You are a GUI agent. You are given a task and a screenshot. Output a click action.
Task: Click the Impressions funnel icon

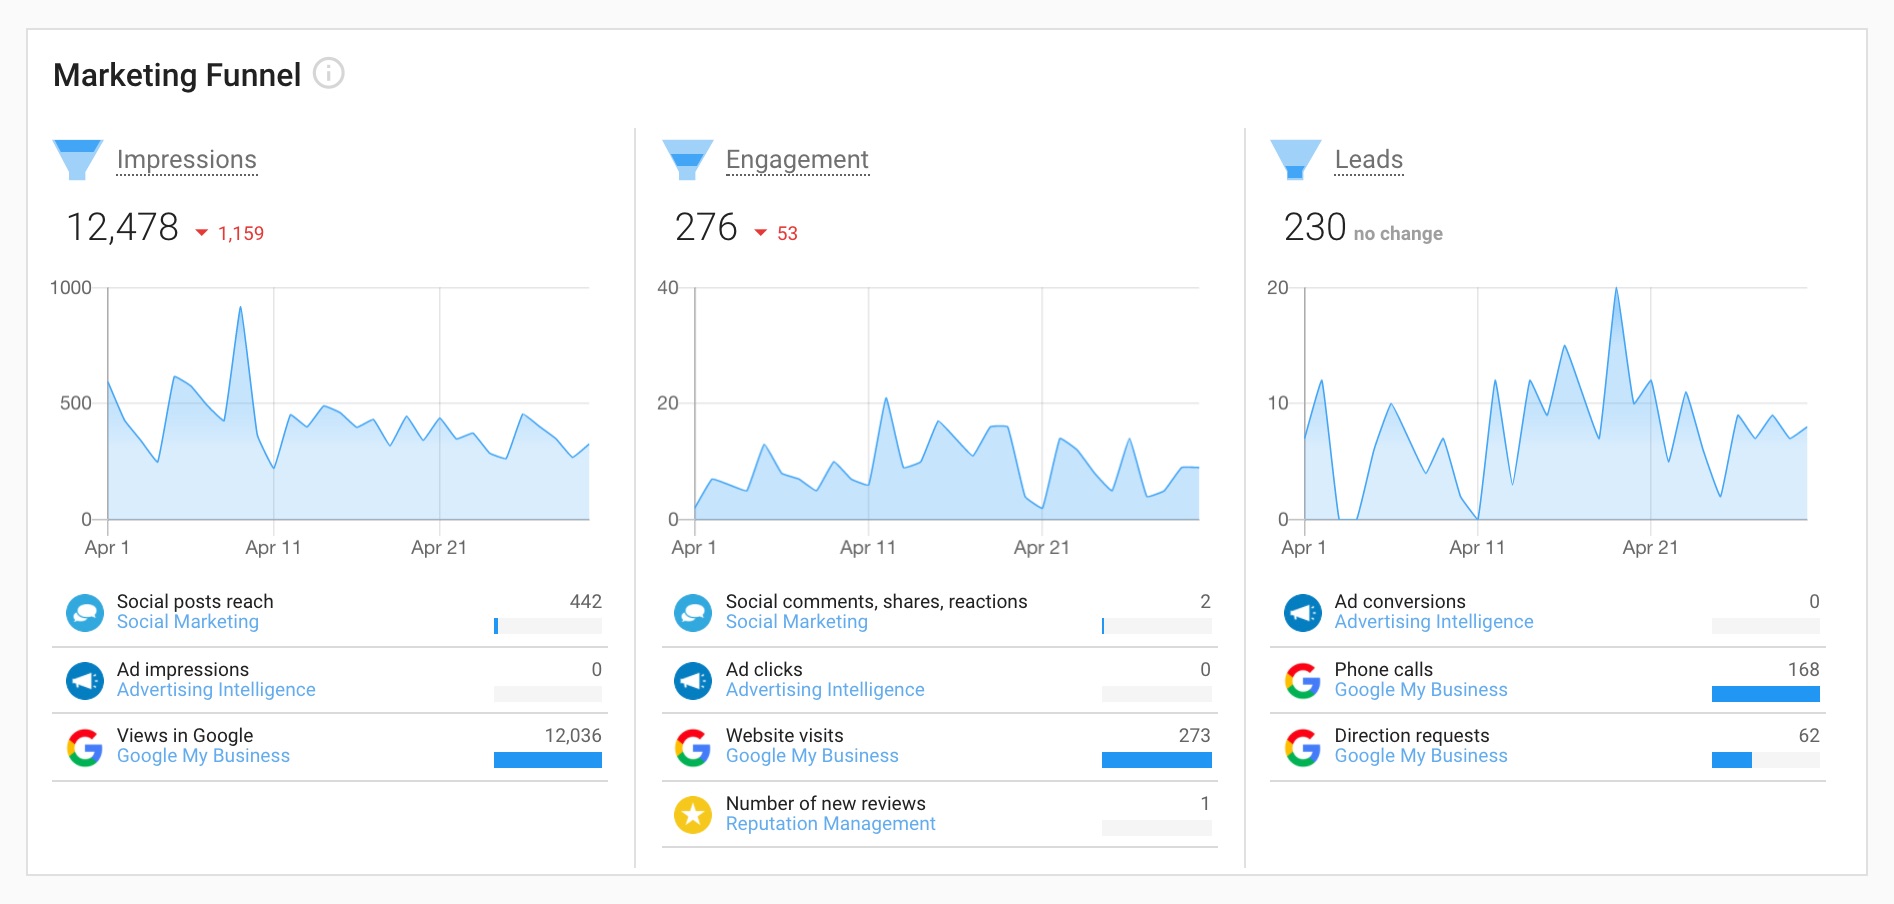77,159
